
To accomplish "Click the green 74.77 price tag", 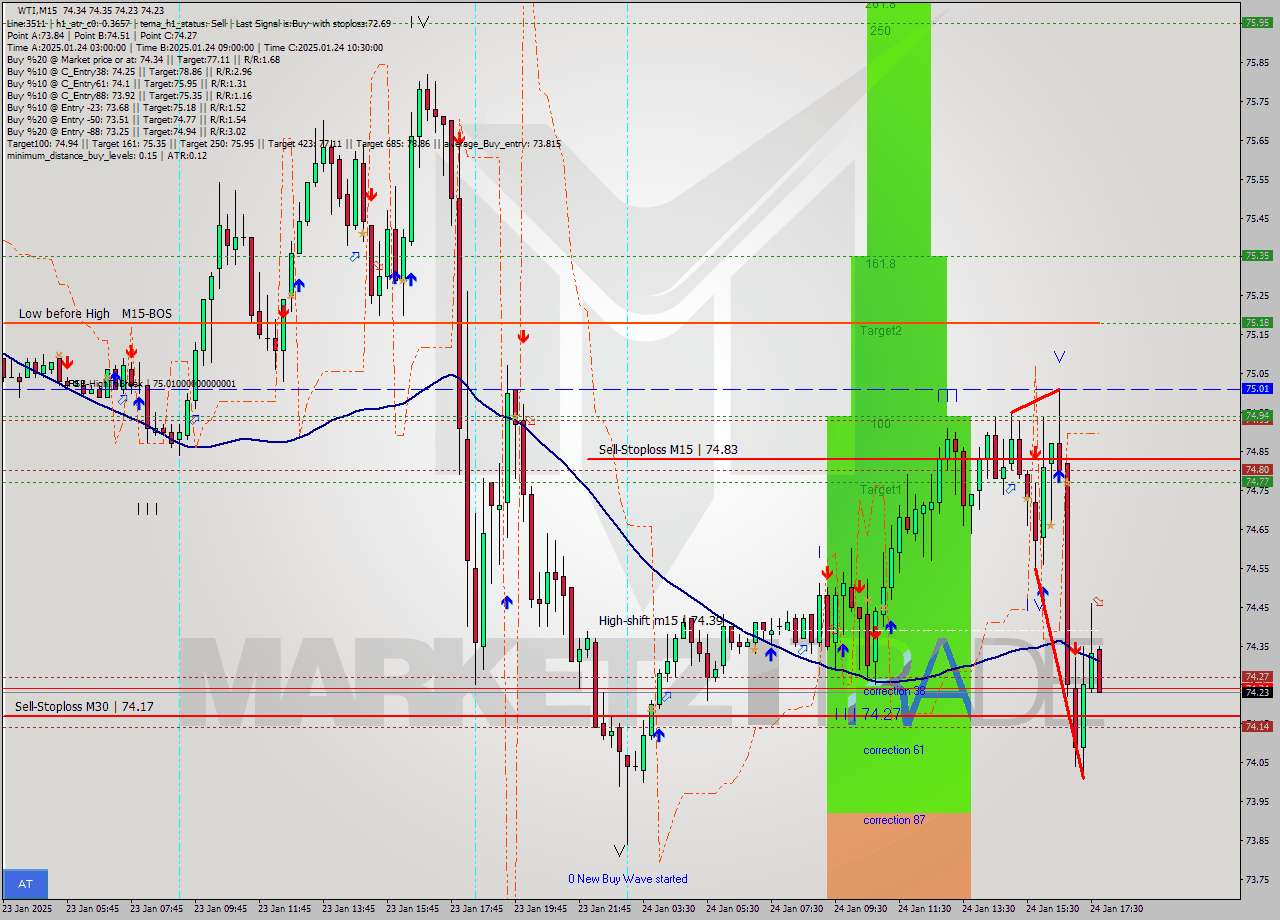I will pos(1257,481).
